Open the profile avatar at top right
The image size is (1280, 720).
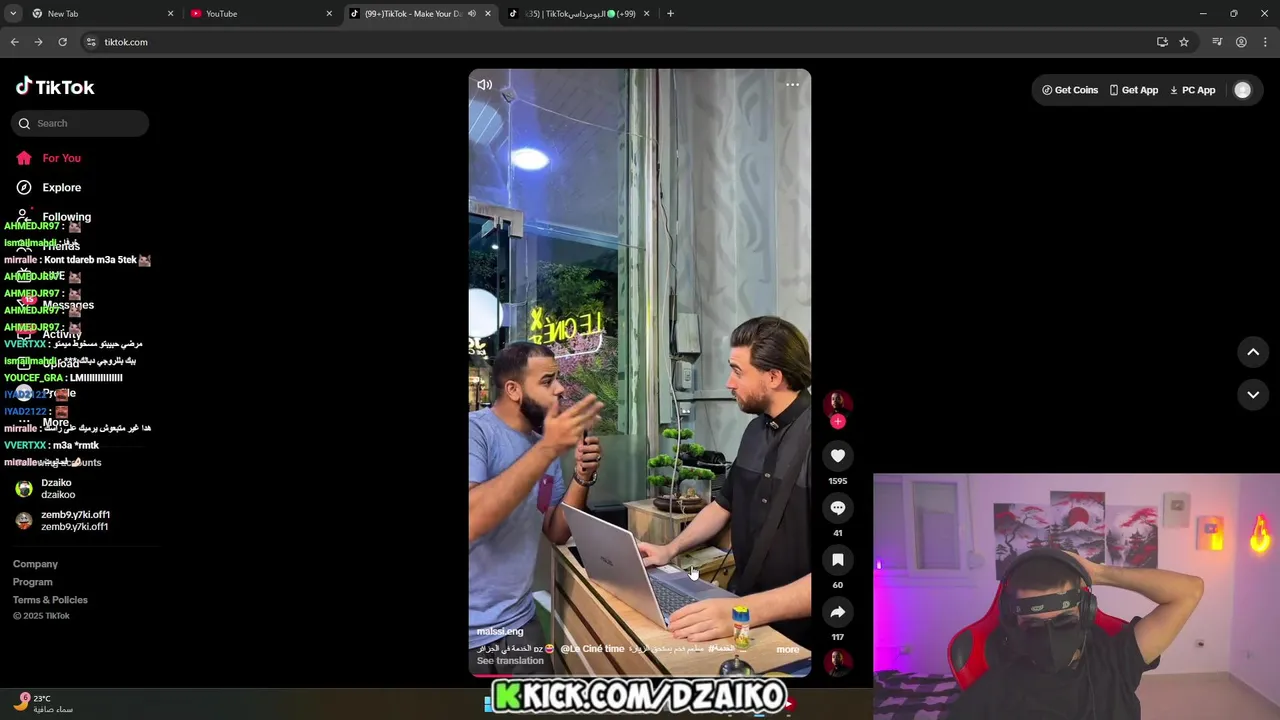tap(1243, 90)
